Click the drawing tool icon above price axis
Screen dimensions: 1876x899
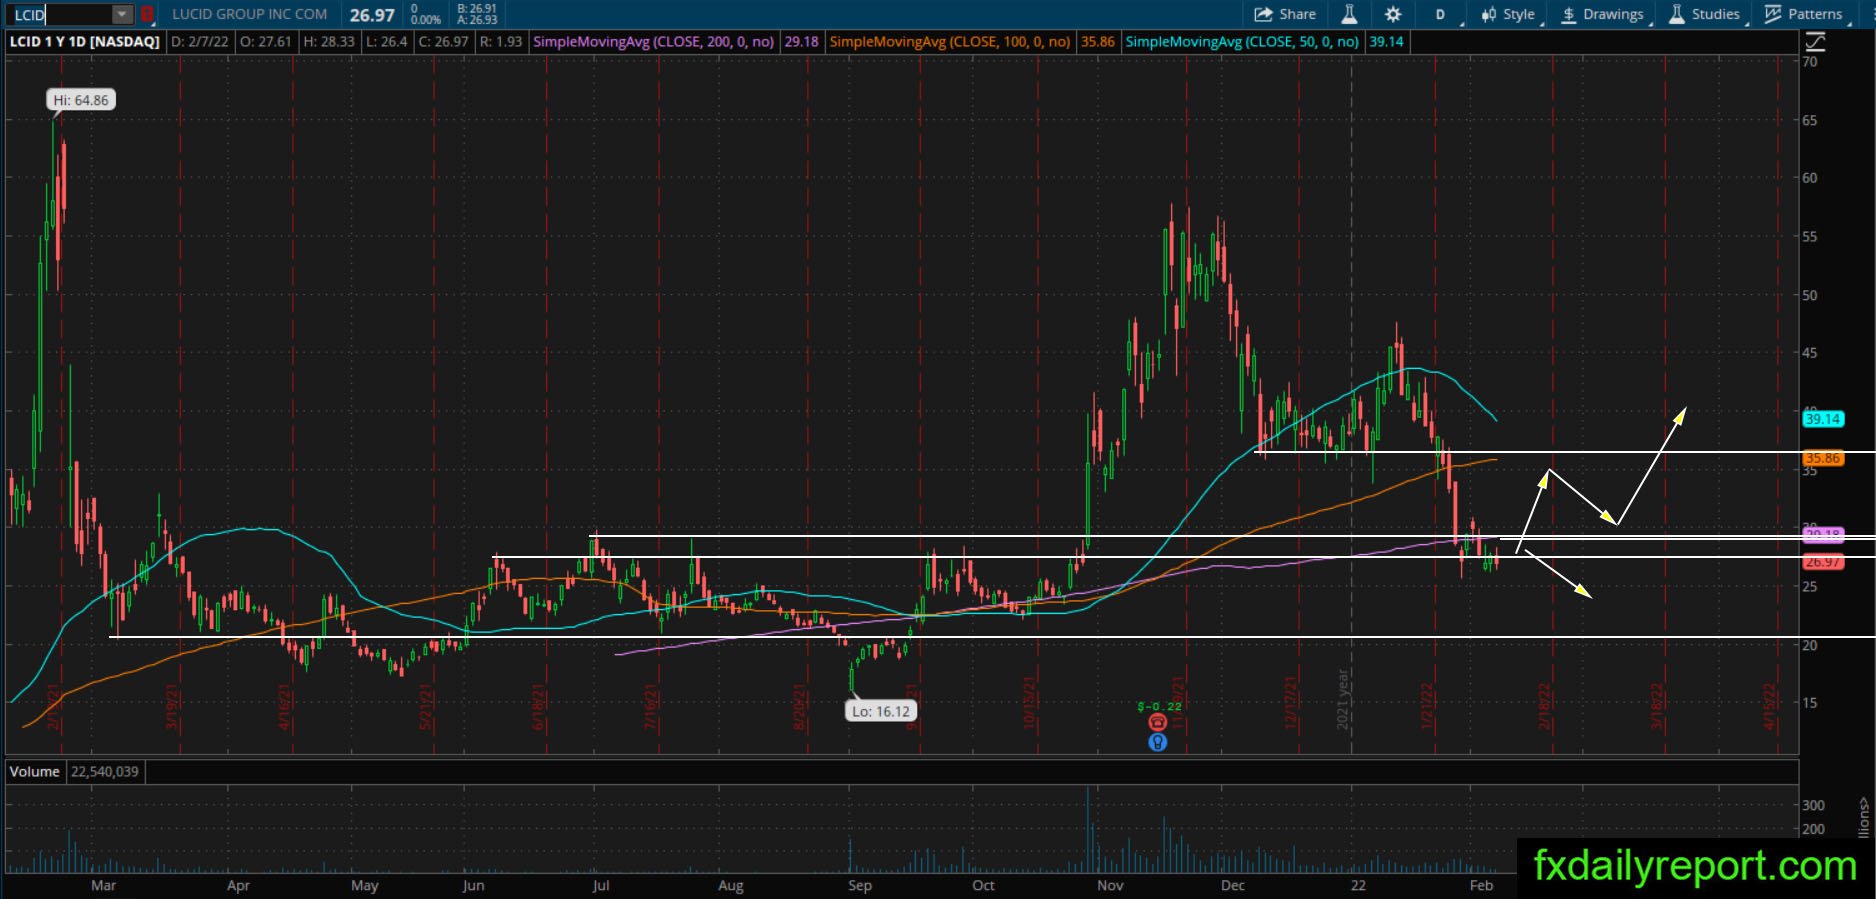click(x=1814, y=42)
